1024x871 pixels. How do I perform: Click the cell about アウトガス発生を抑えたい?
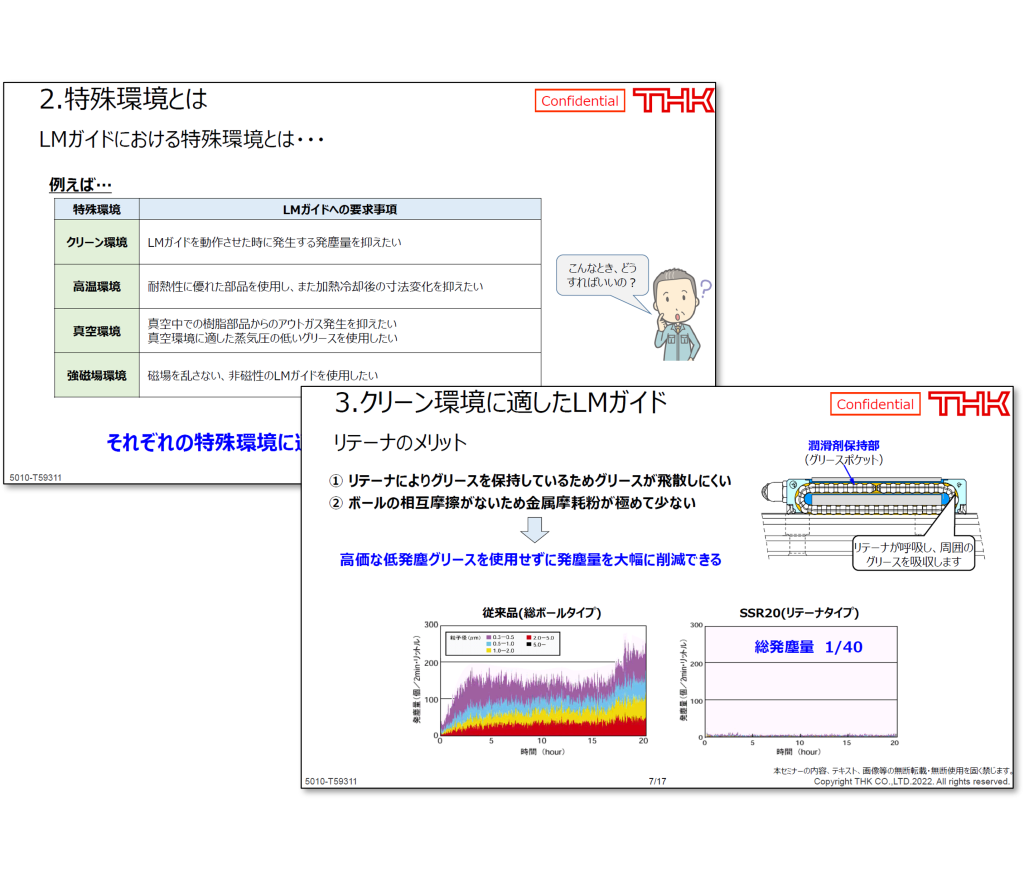[x=340, y=331]
